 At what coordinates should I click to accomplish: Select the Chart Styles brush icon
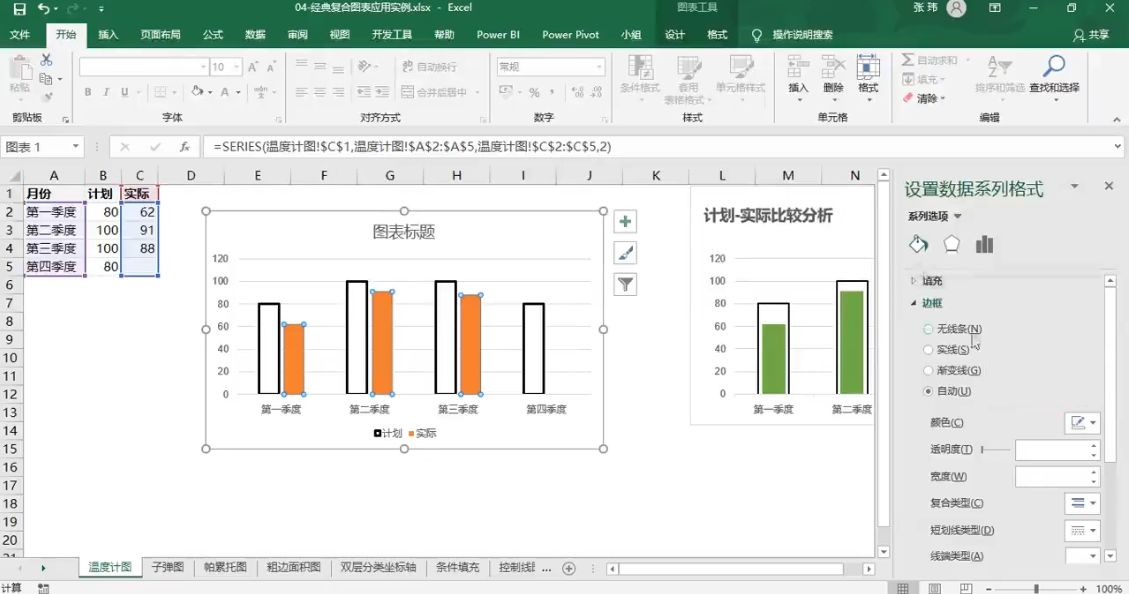point(625,253)
